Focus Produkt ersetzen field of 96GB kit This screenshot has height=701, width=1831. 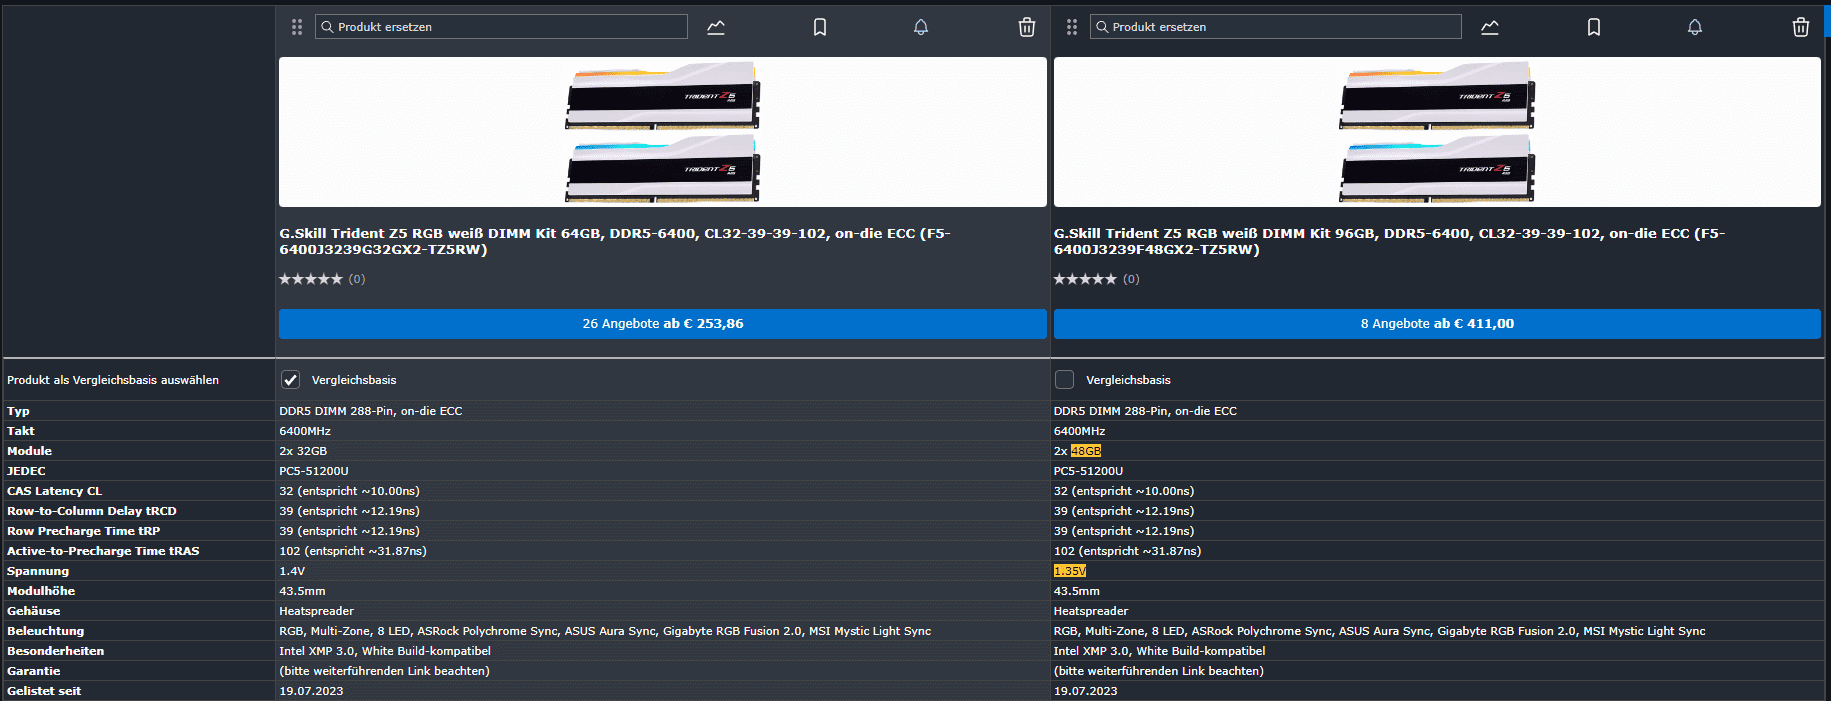coord(1276,27)
